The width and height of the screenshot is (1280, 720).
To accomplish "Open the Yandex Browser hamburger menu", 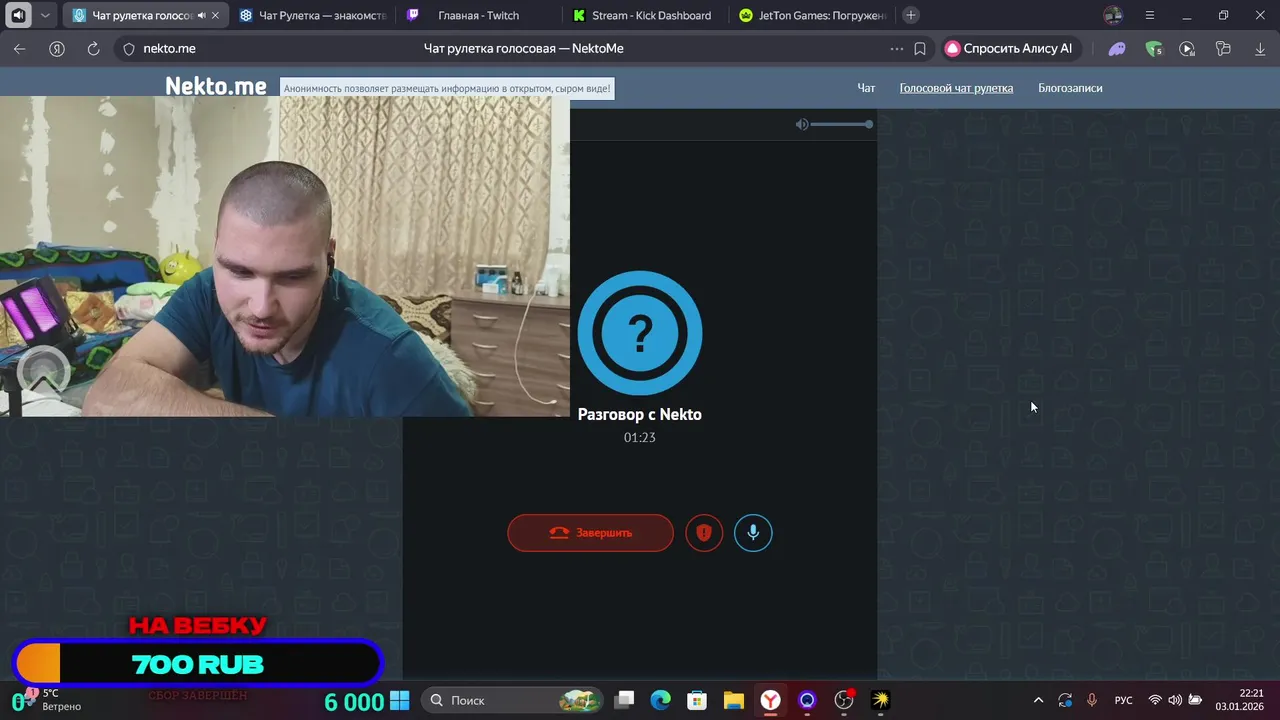I will [1150, 15].
